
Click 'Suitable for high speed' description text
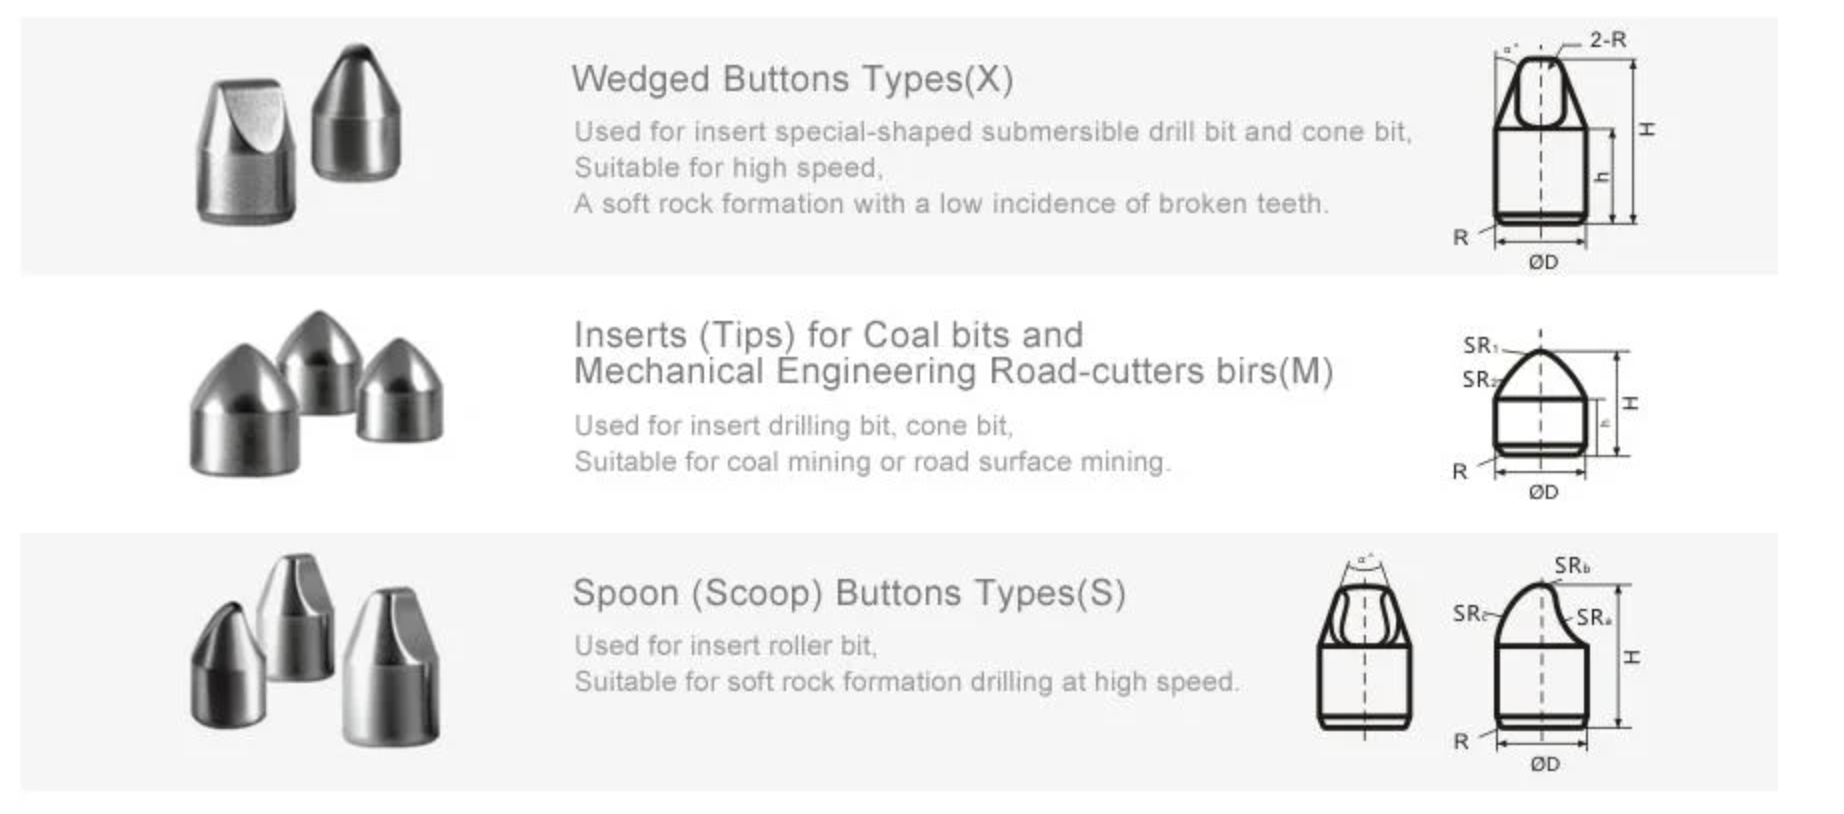point(728,168)
